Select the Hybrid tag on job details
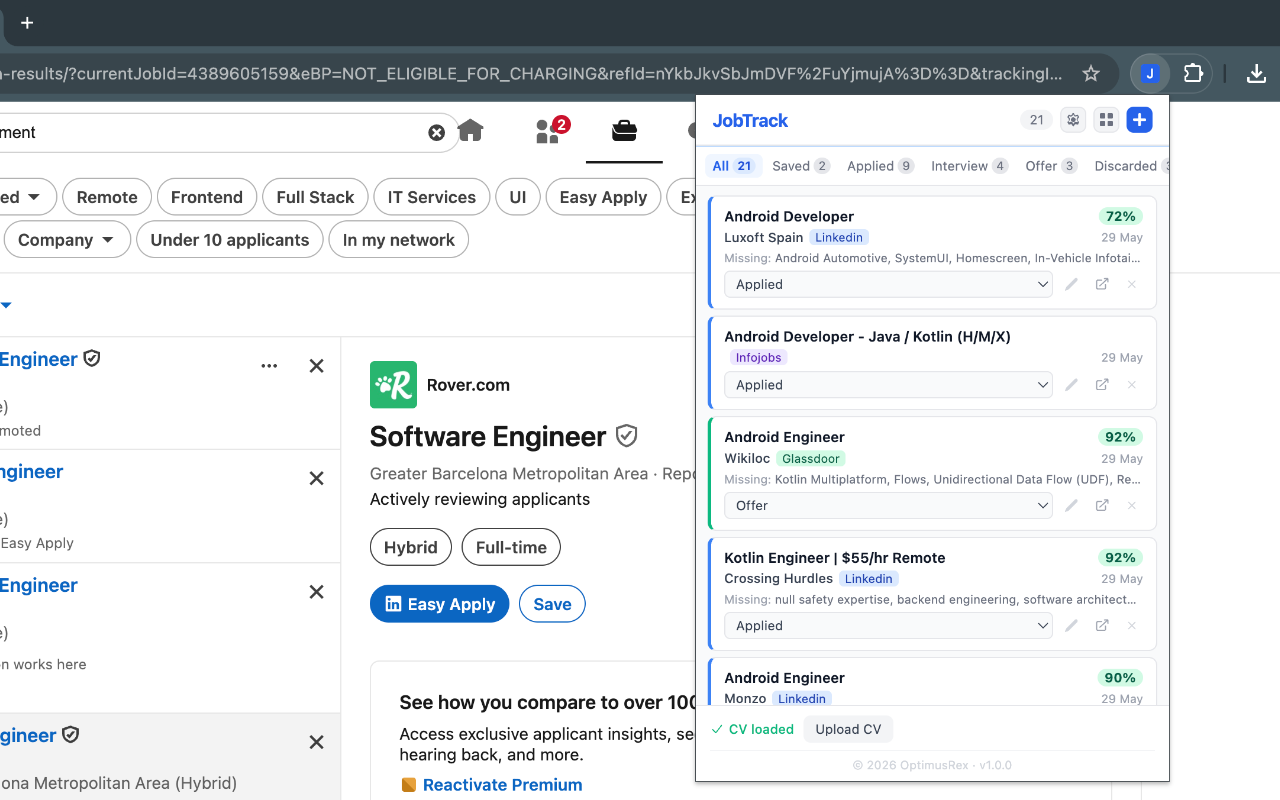This screenshot has width=1280, height=800. coord(411,547)
